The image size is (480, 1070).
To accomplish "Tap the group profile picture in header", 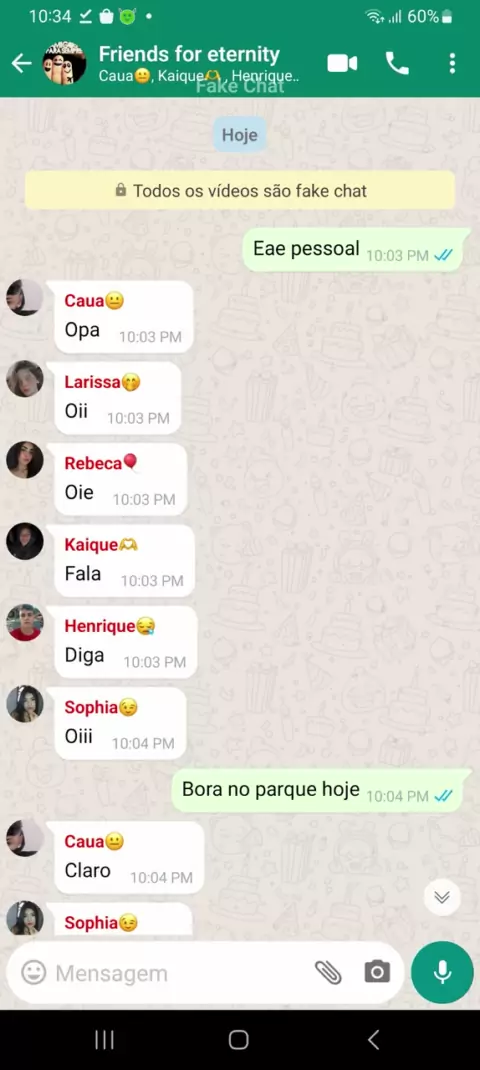I will tap(65, 63).
